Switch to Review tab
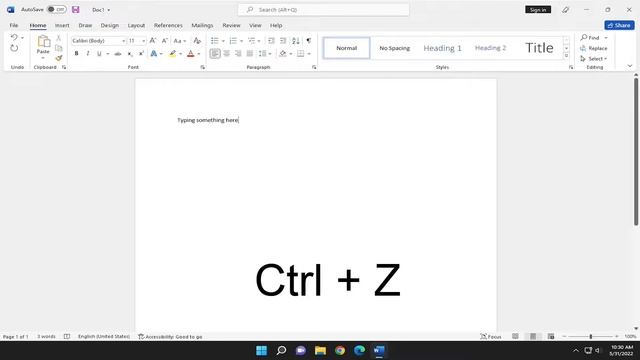 tap(231, 25)
